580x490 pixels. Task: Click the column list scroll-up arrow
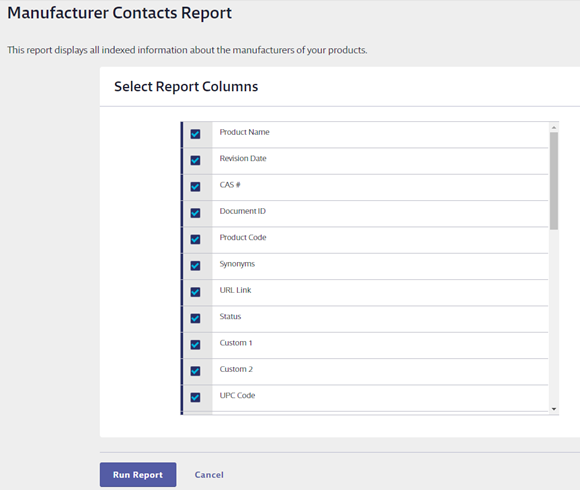tap(554, 128)
